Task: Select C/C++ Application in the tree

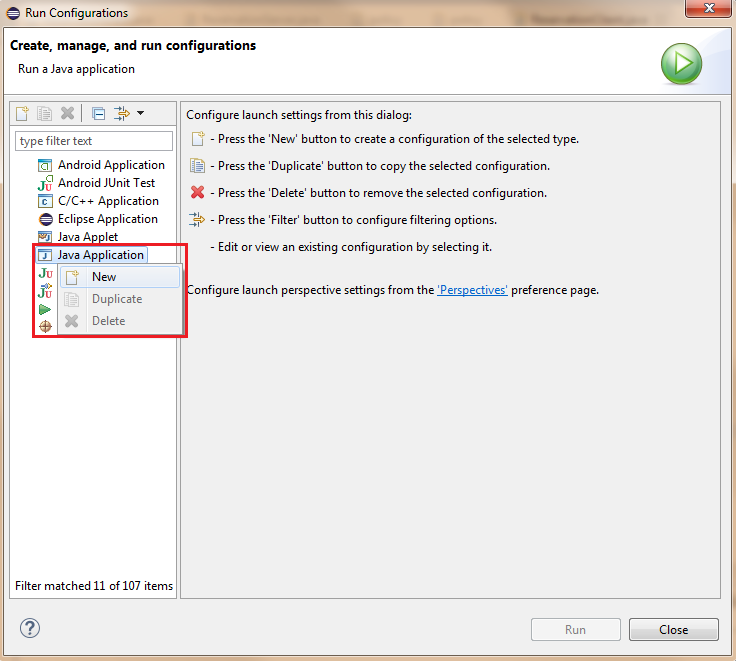Action: [108, 201]
